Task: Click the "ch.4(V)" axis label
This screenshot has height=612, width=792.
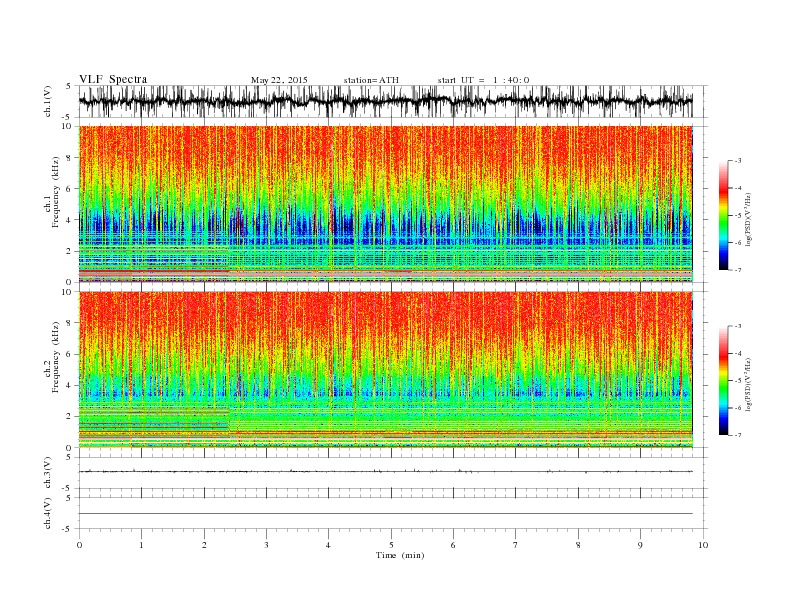Action: 48,513
